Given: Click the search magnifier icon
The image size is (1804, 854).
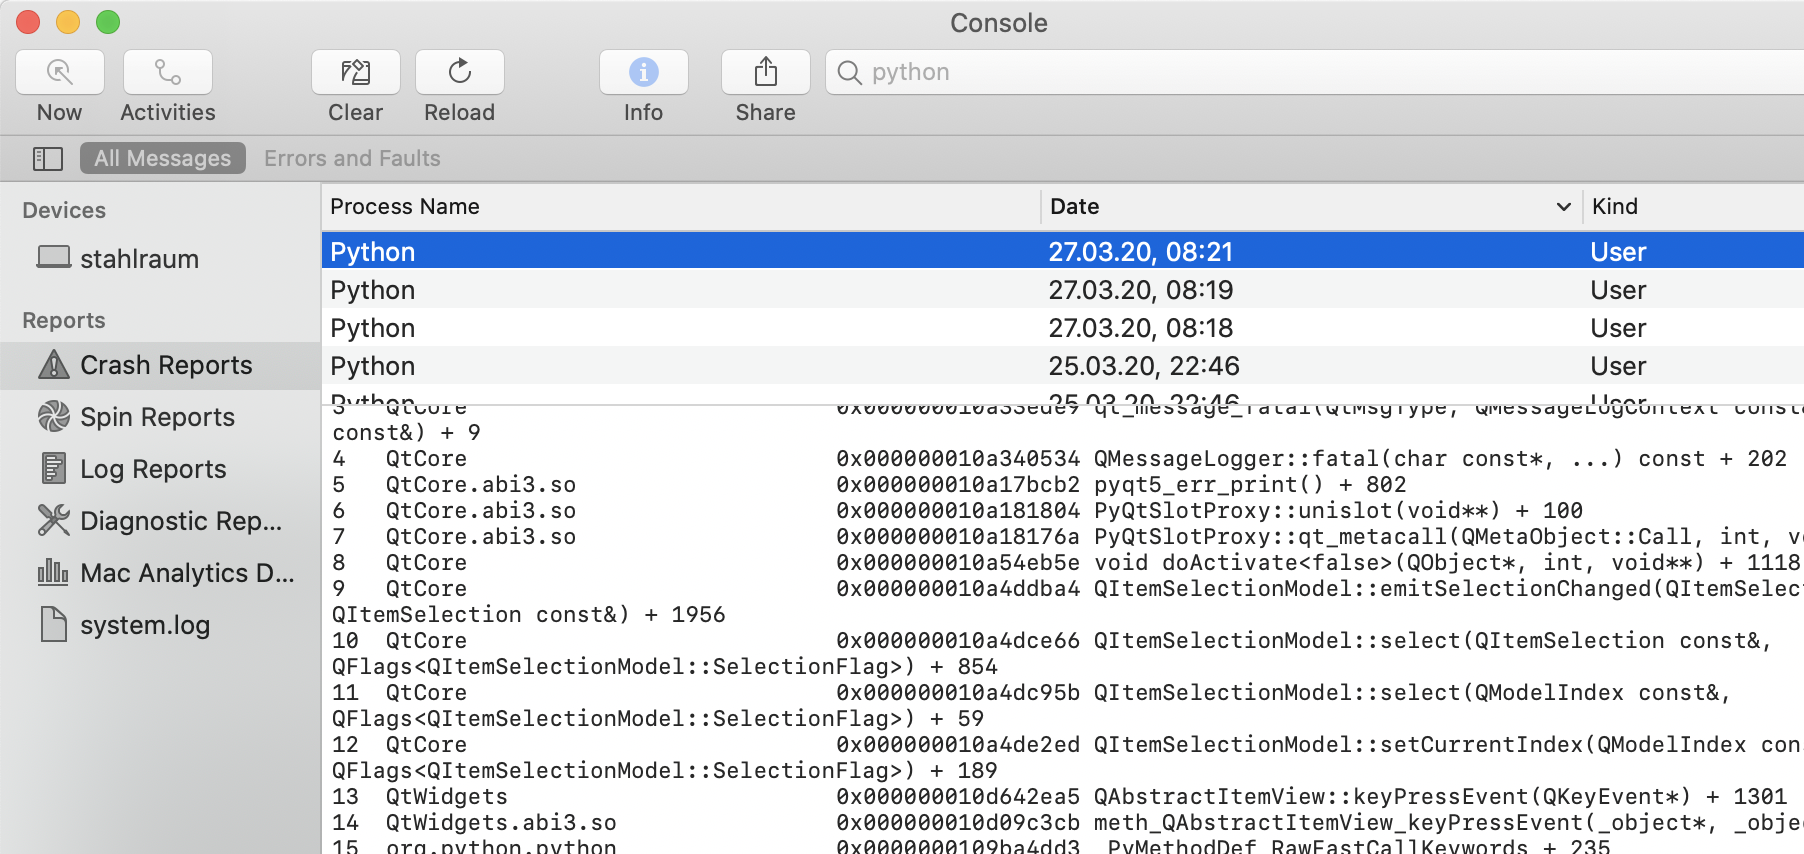Looking at the screenshot, I should 849,72.
